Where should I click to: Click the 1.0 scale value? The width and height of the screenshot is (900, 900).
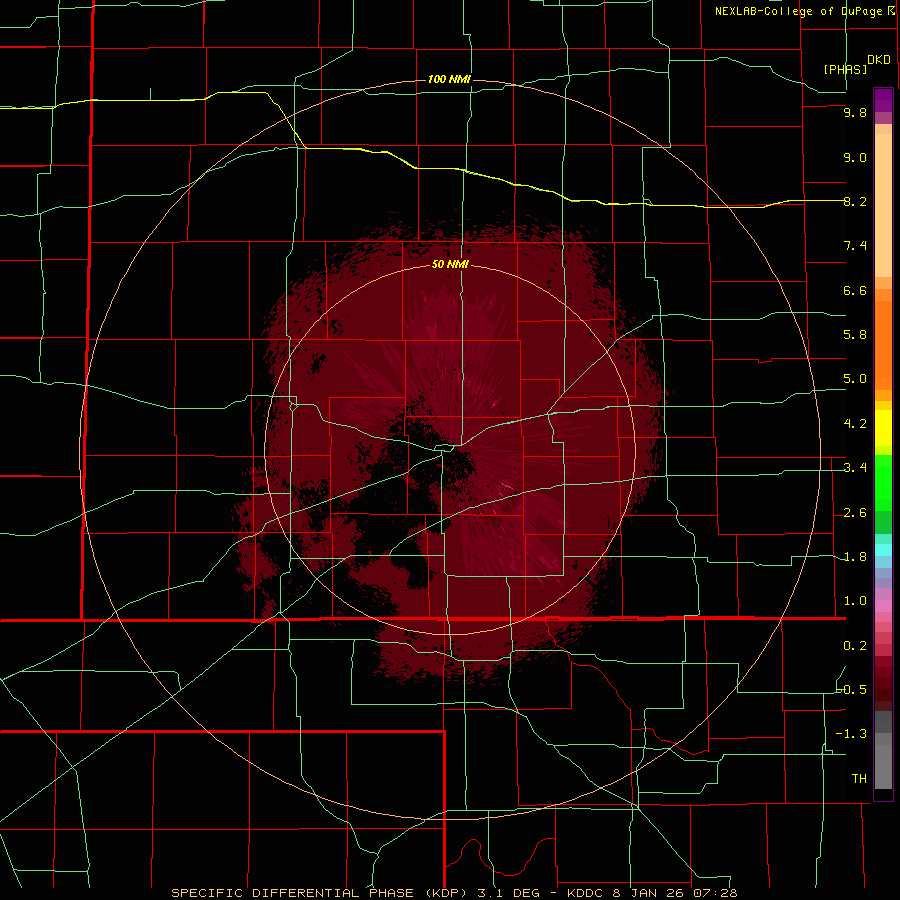855,601
